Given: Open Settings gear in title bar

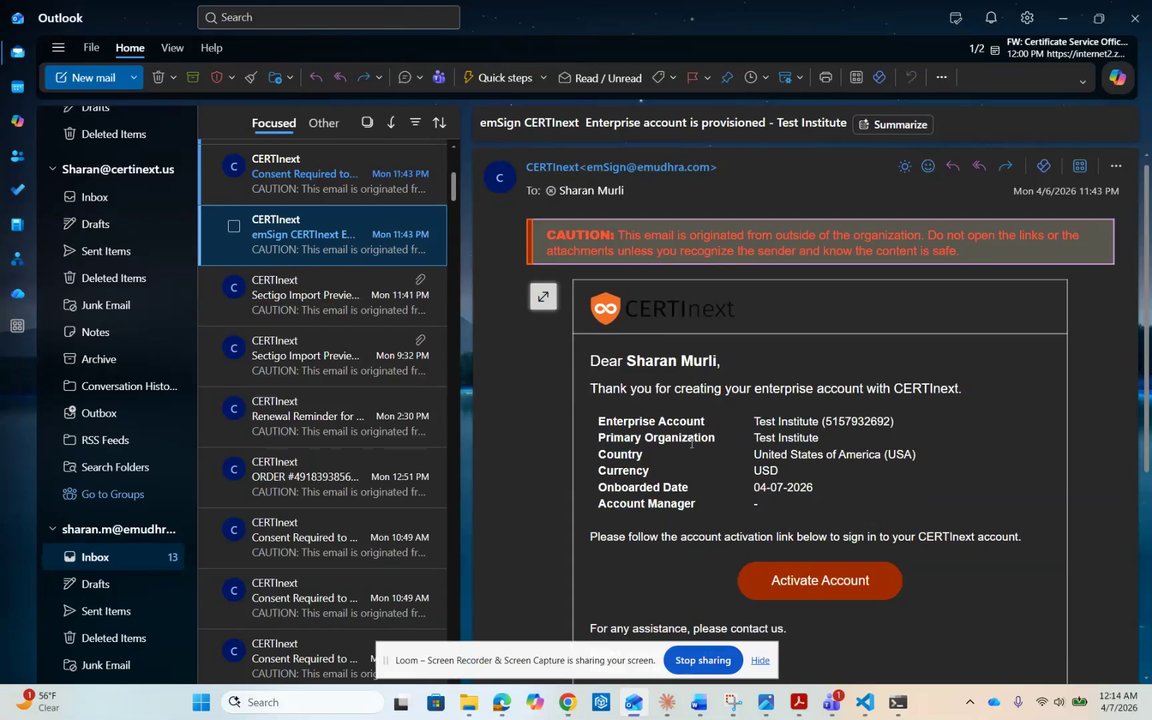Looking at the screenshot, I should 1027,18.
